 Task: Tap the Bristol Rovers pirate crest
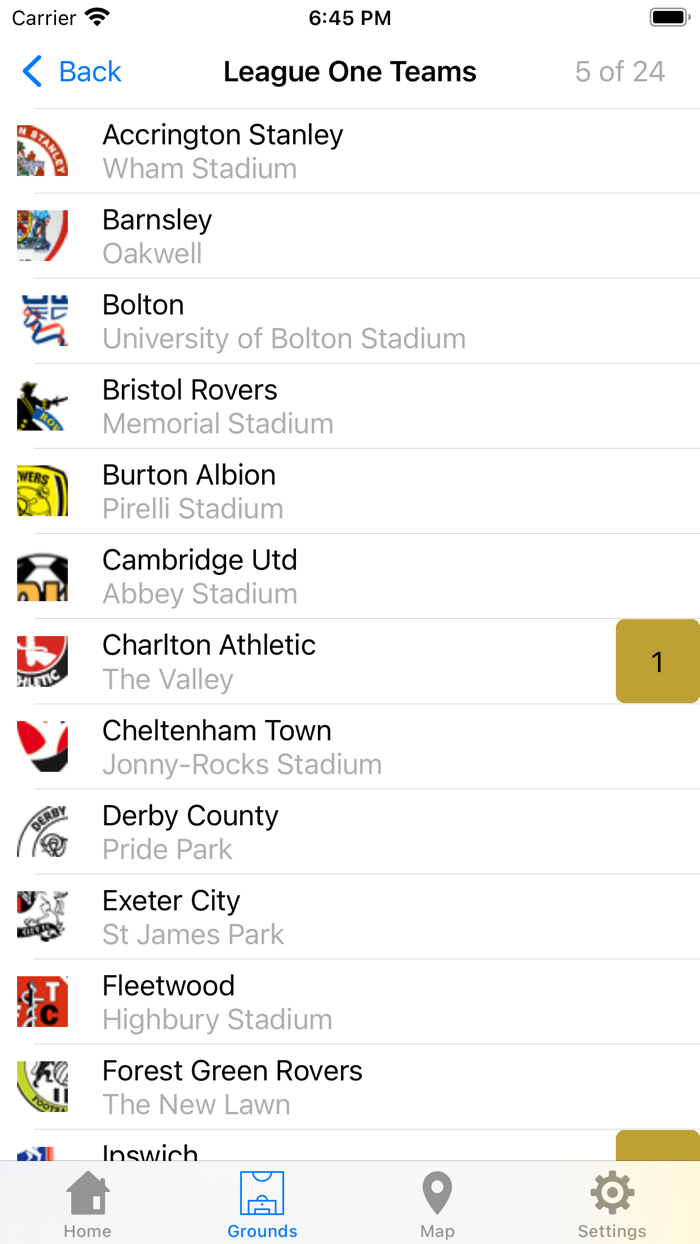tap(42, 406)
